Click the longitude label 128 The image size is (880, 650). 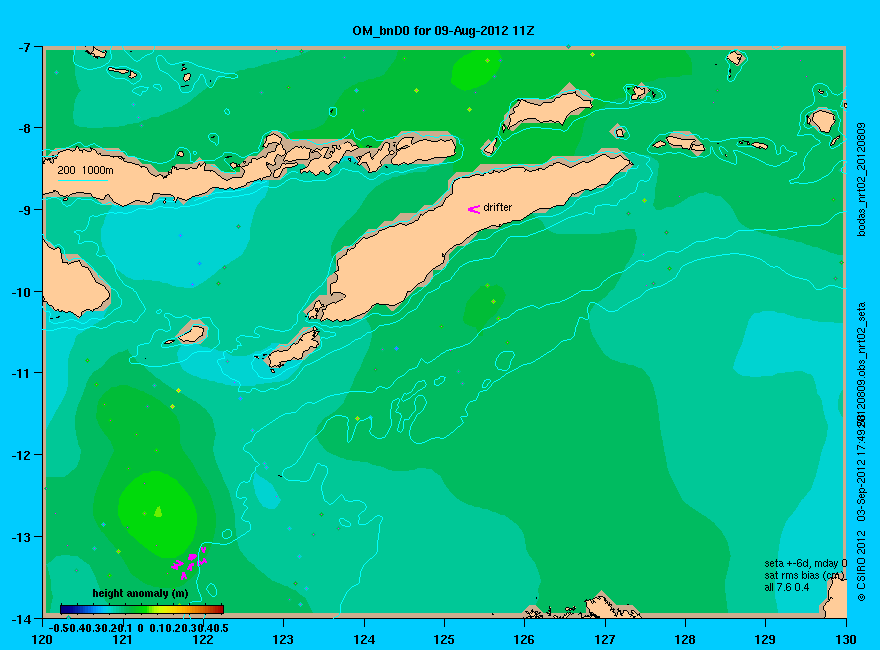point(685,639)
